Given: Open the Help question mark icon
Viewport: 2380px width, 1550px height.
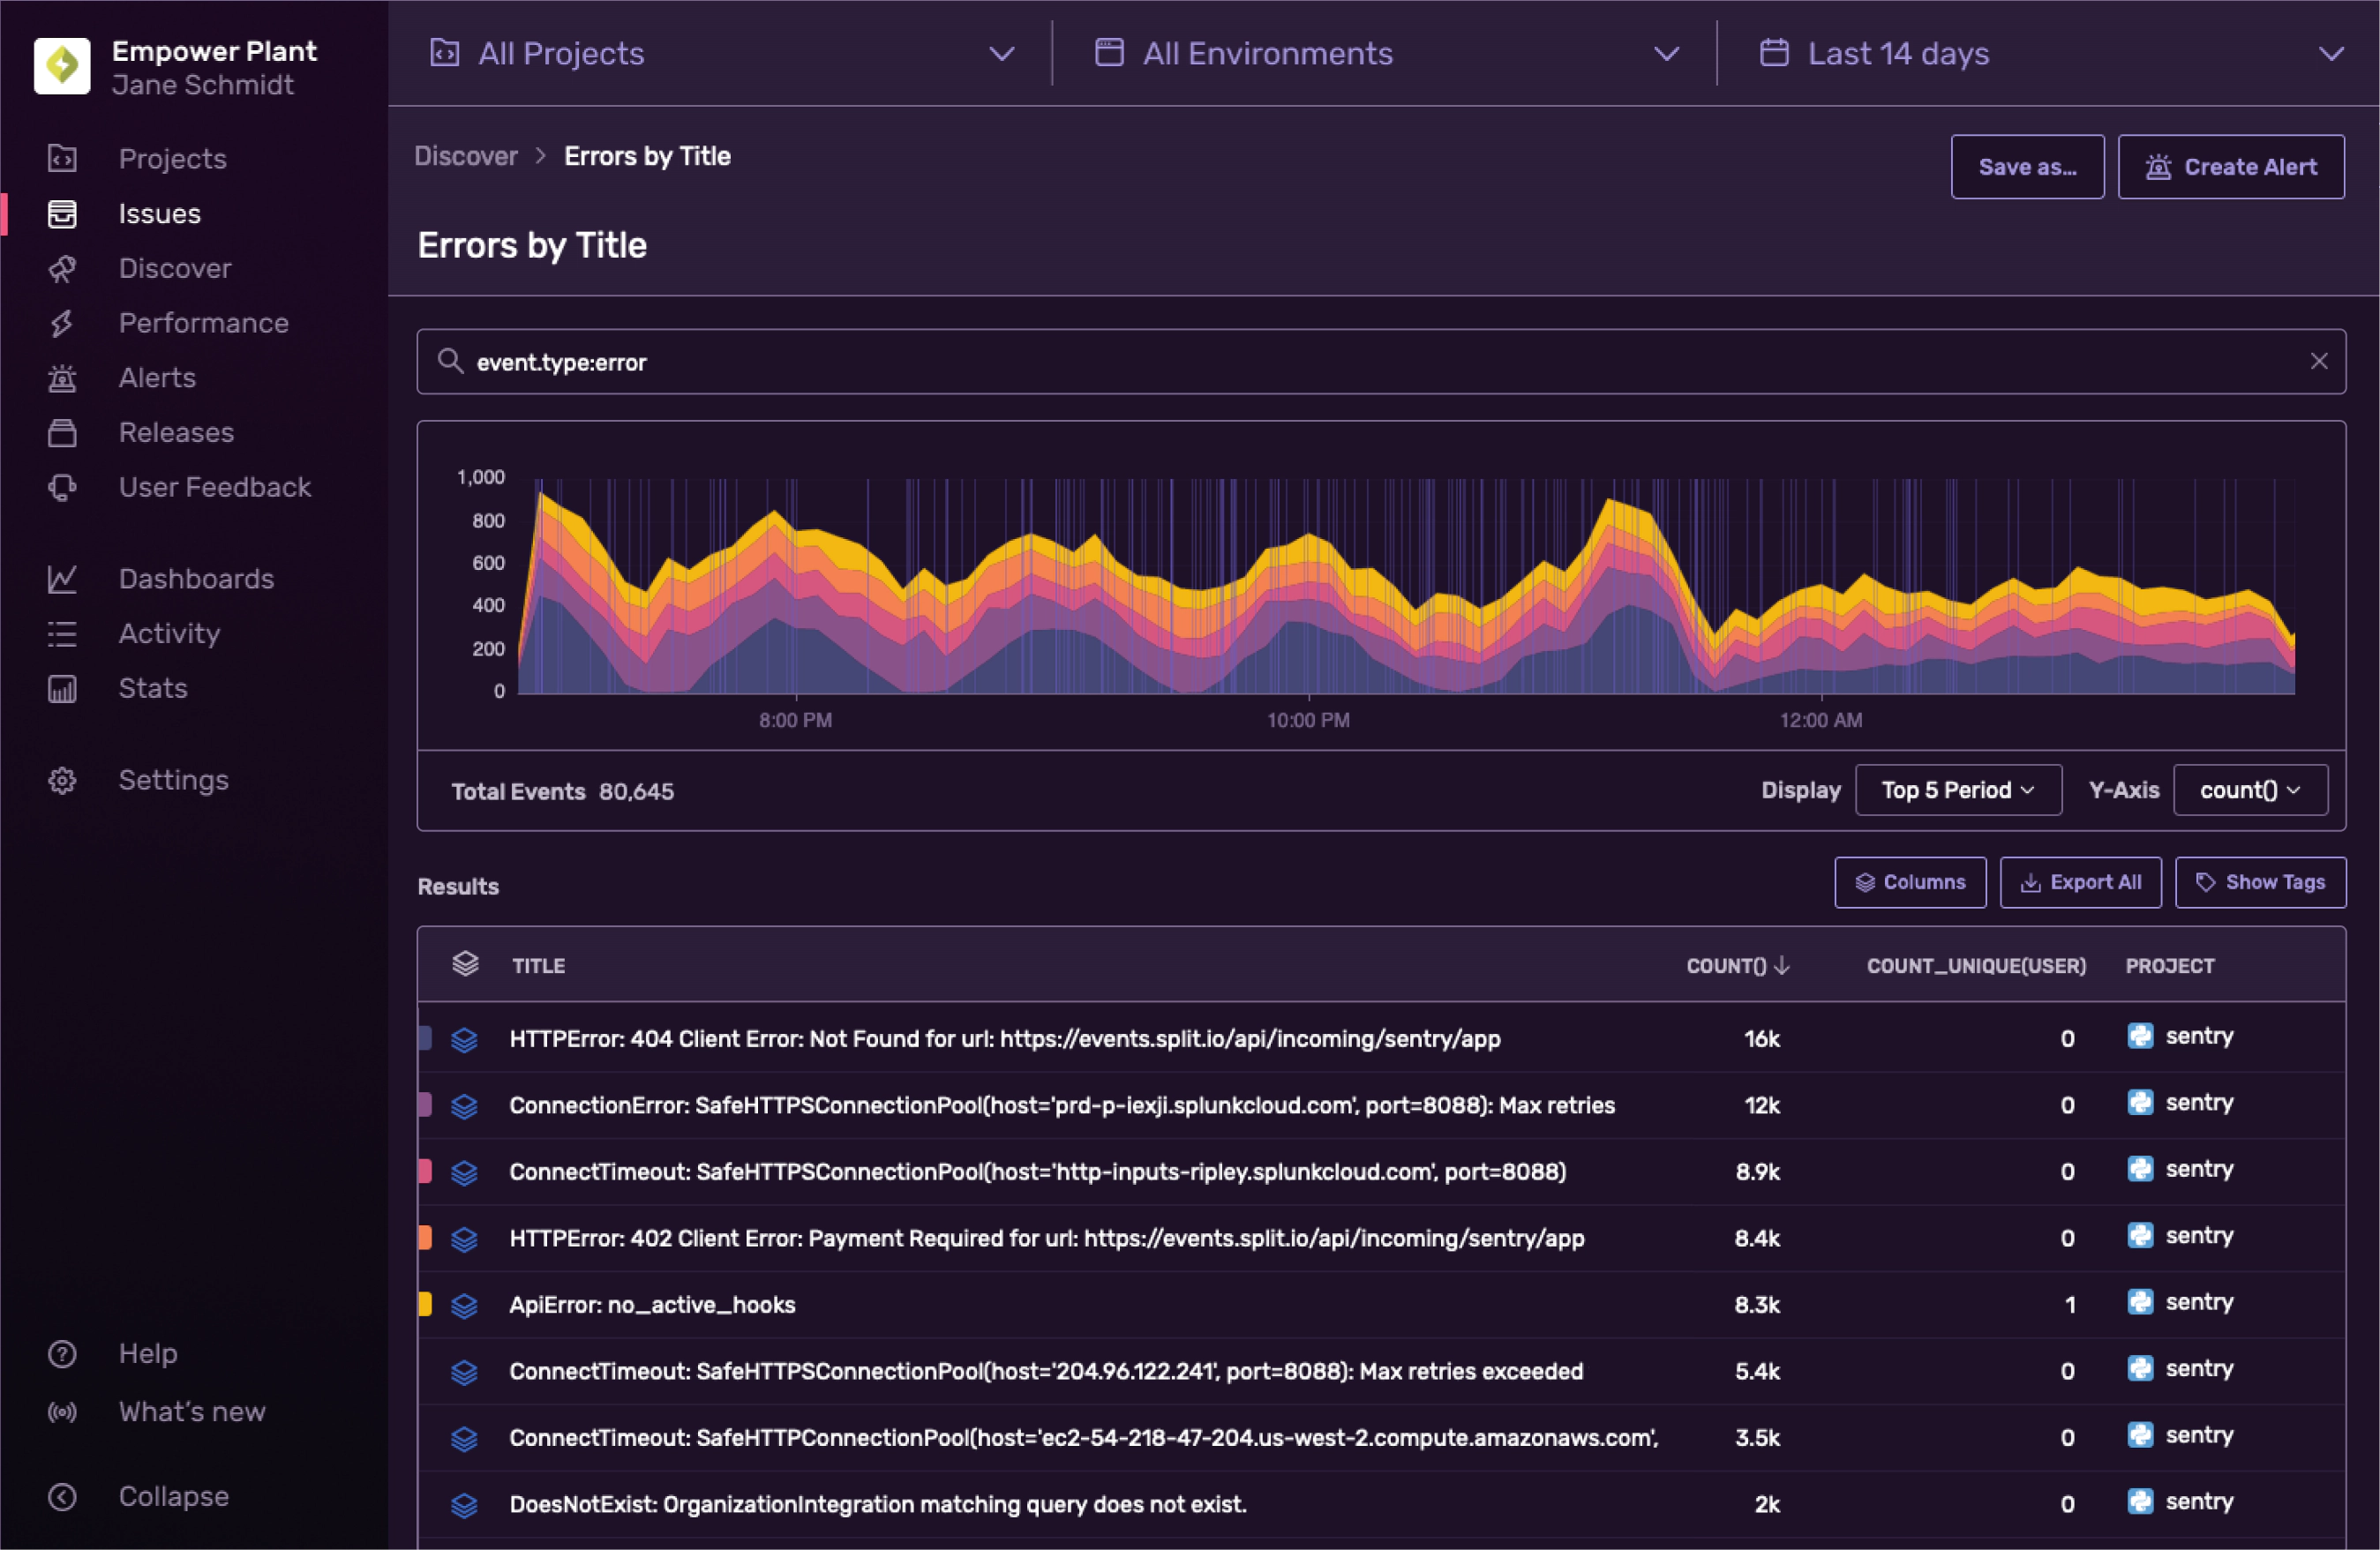Looking at the screenshot, I should click(x=62, y=1354).
